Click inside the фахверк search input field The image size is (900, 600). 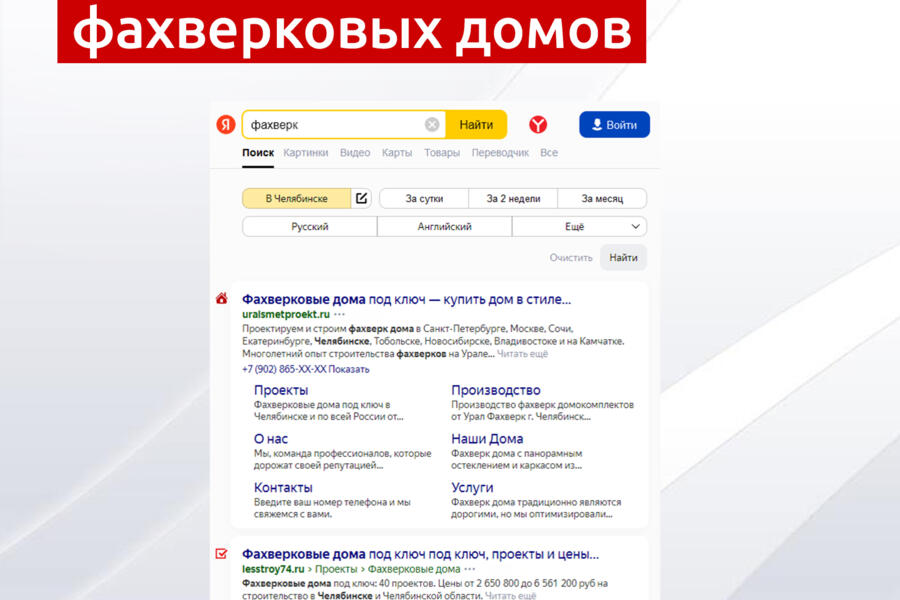point(330,124)
